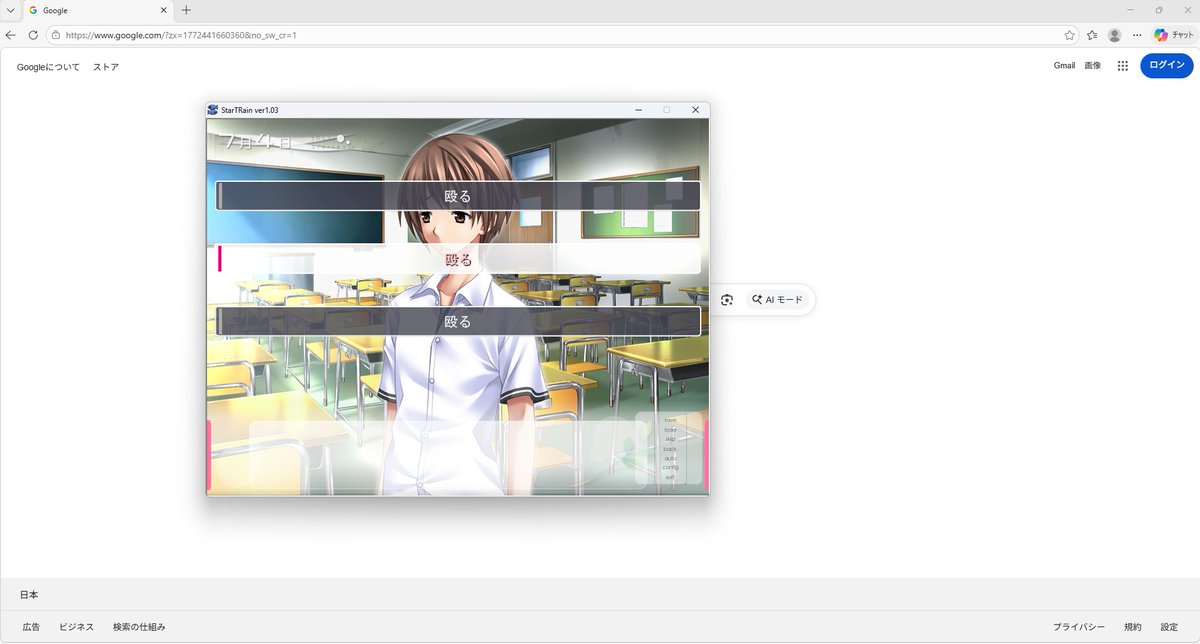Click save in the game menu

click(670, 420)
